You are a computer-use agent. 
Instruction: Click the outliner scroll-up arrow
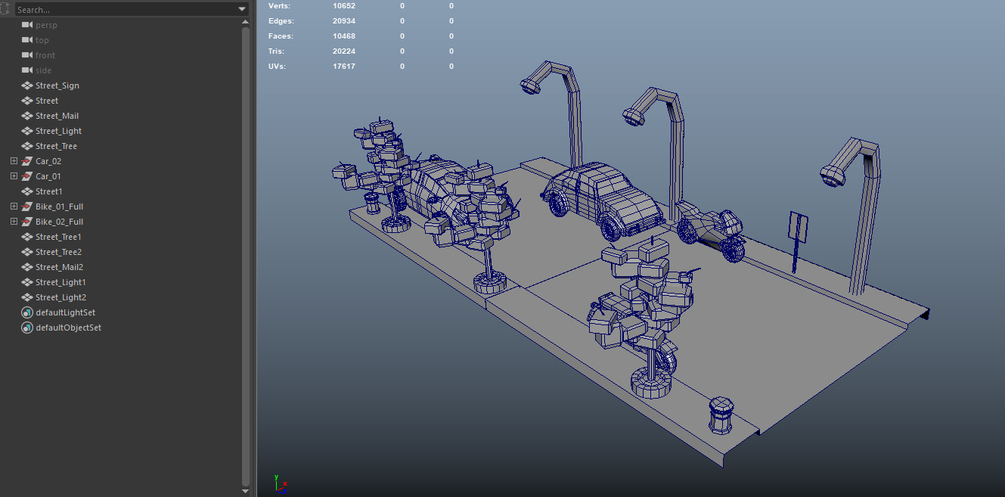(245, 22)
